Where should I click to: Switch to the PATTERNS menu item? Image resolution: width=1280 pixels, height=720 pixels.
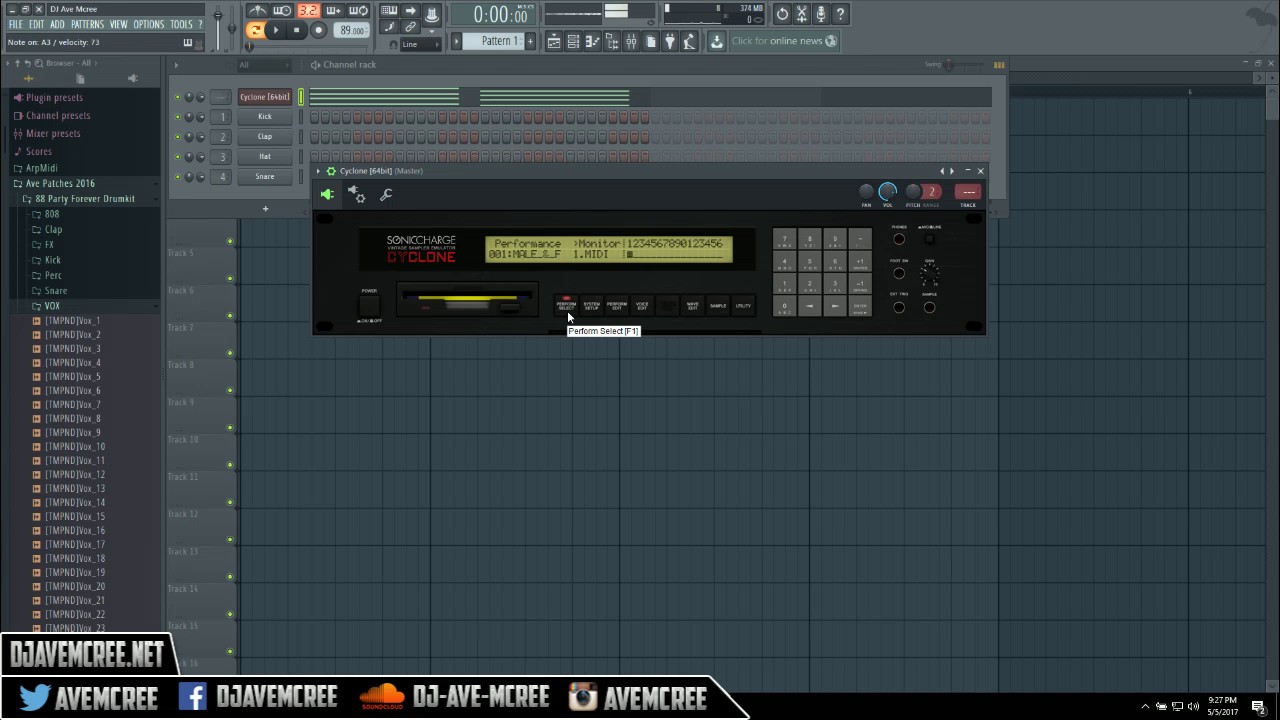[x=90, y=24]
